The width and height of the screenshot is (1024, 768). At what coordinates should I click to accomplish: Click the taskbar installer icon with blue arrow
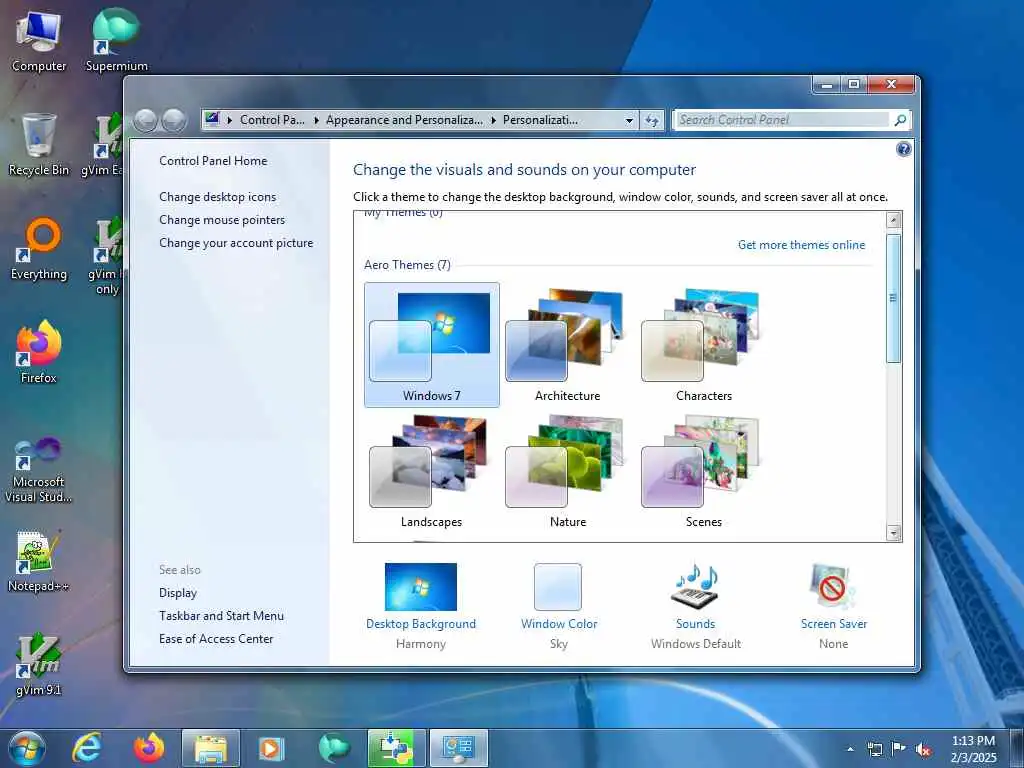(396, 748)
